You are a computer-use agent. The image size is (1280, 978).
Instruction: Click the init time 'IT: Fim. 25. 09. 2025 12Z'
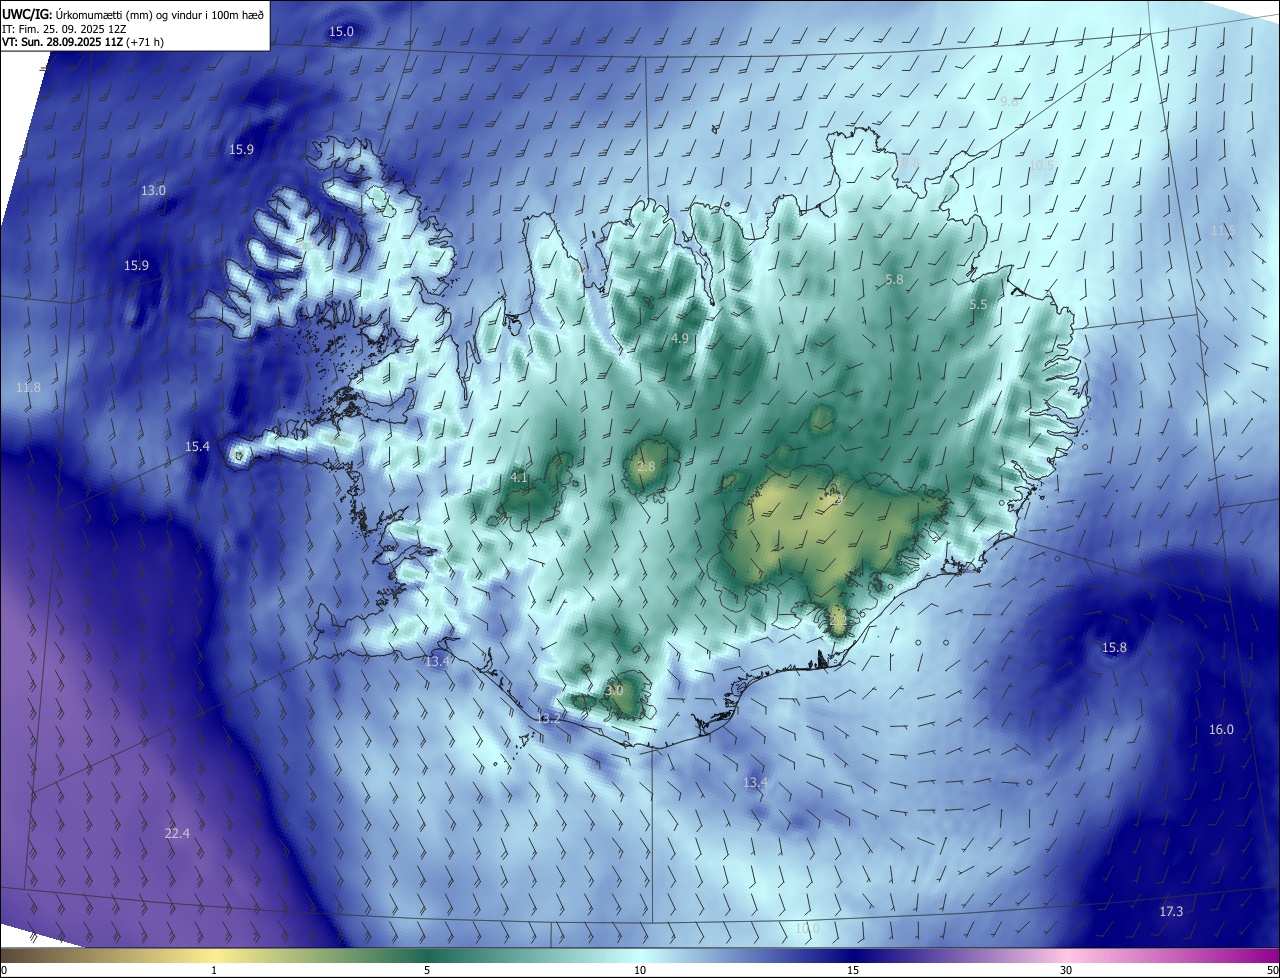click(x=63, y=28)
